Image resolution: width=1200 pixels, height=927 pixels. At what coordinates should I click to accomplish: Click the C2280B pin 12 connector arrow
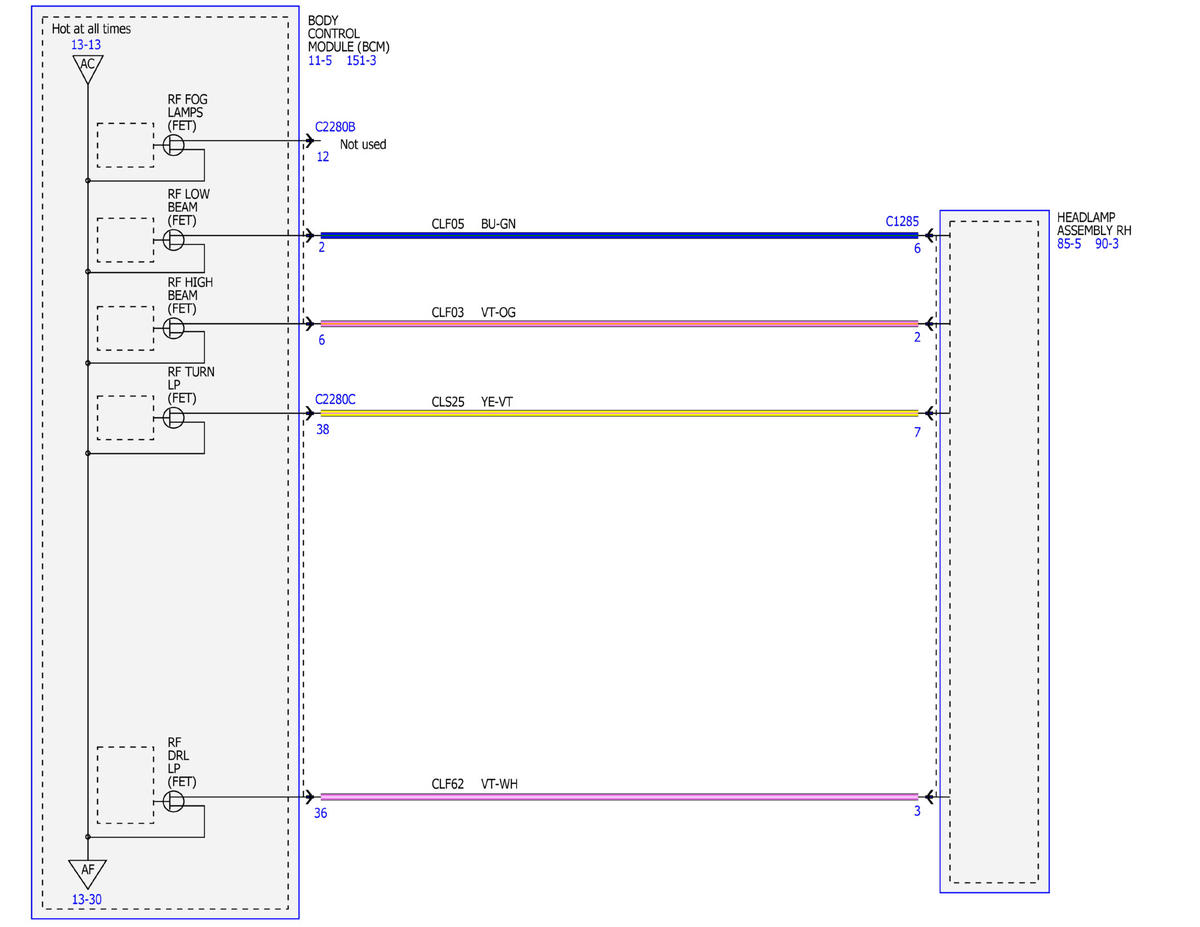(x=311, y=141)
